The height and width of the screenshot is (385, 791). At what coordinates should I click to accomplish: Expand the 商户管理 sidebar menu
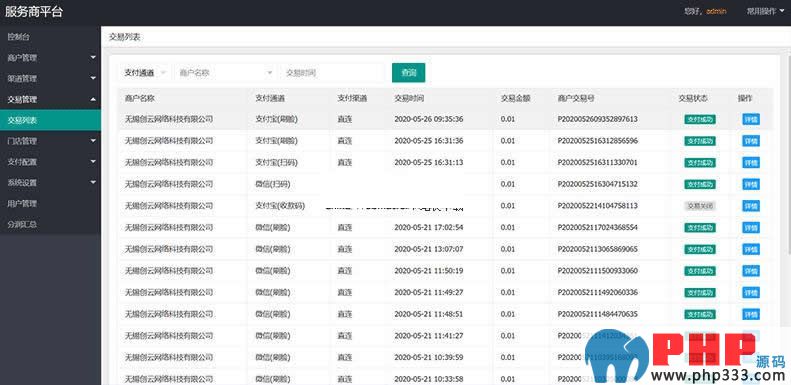[50, 58]
